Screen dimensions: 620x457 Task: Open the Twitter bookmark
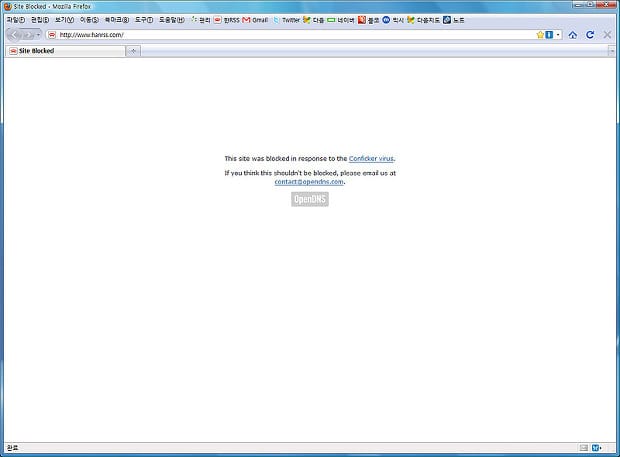pyautogui.click(x=285, y=20)
